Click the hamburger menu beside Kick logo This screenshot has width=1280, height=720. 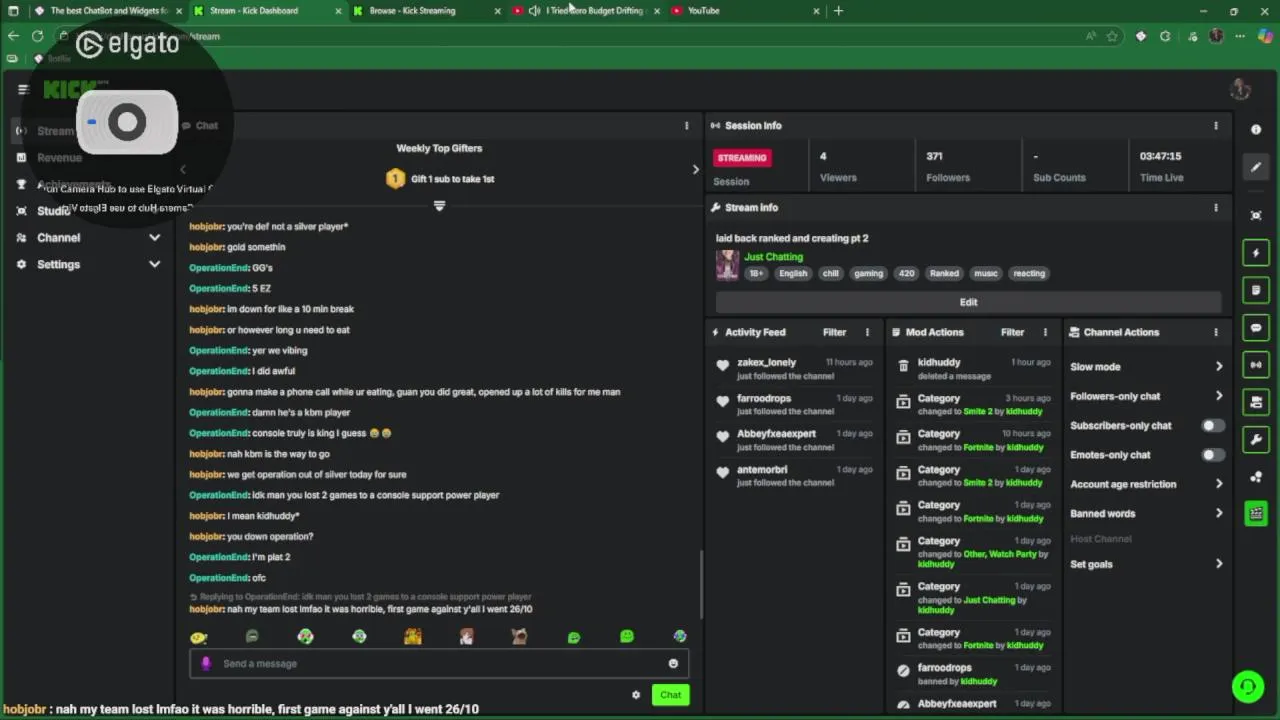pos(23,89)
